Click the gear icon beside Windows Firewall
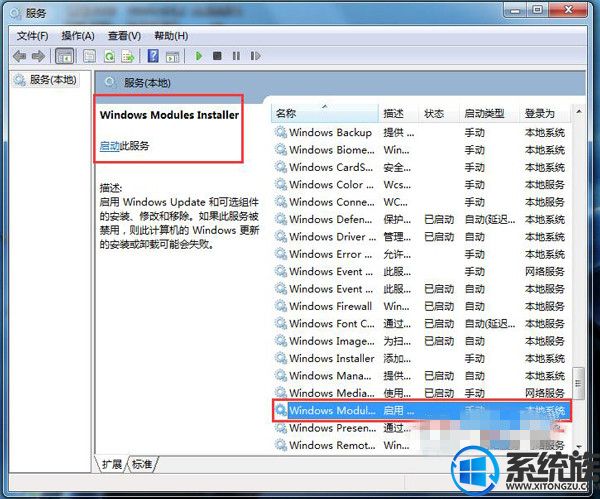The image size is (600, 499). (x=280, y=306)
